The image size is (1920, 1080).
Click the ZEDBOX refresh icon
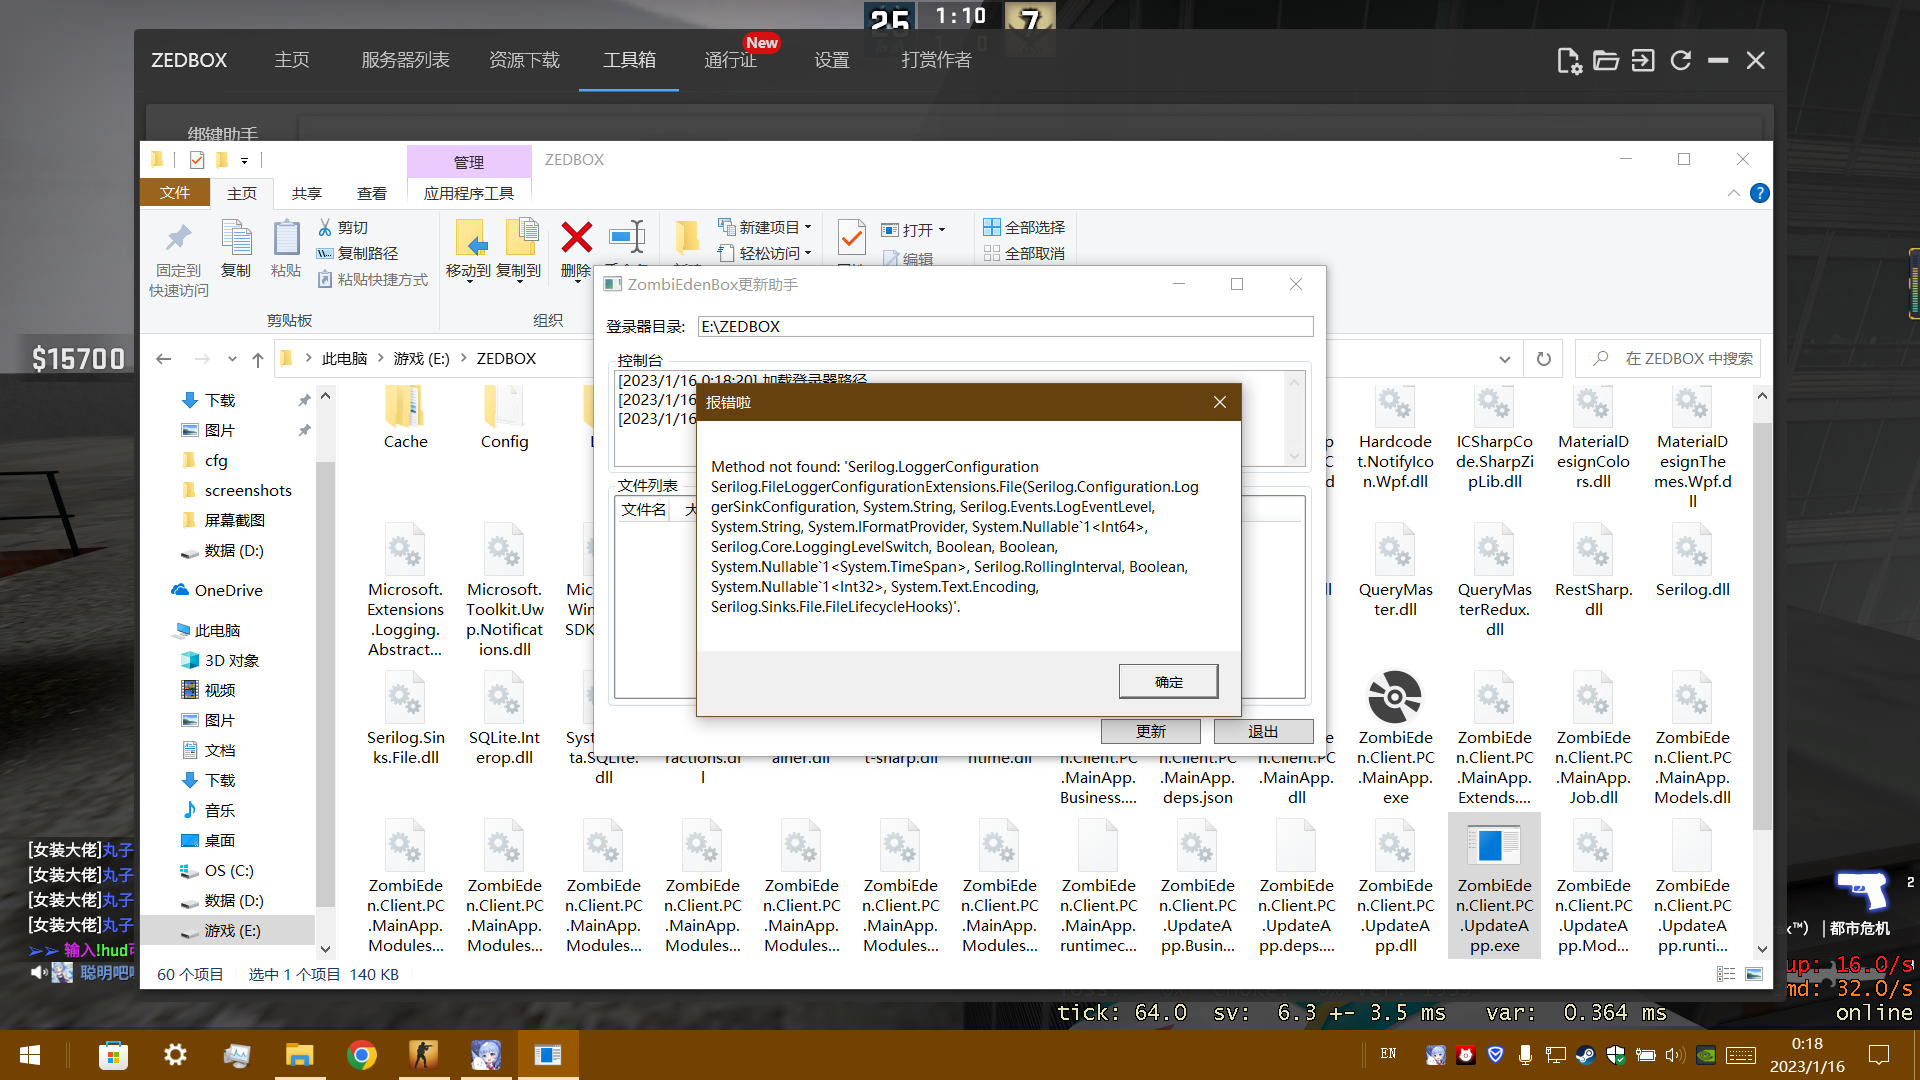pos(1680,61)
